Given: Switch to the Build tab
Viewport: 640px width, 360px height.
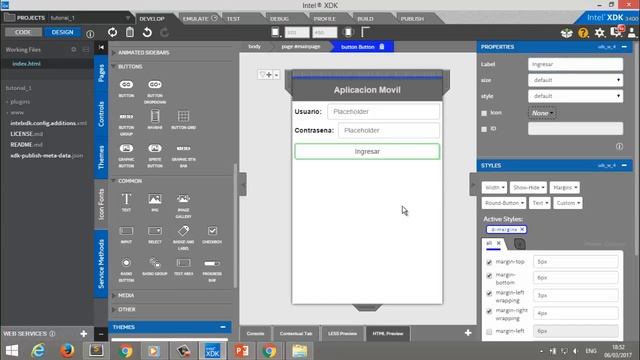Looking at the screenshot, I should 365,19.
